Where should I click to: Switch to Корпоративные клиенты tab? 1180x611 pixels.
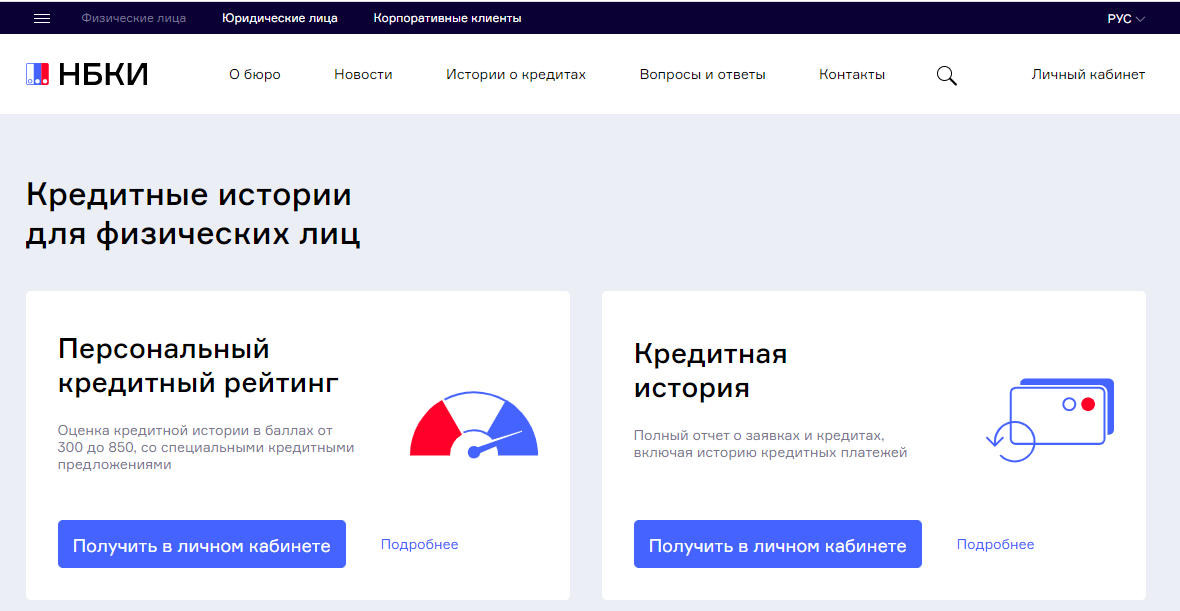448,18
